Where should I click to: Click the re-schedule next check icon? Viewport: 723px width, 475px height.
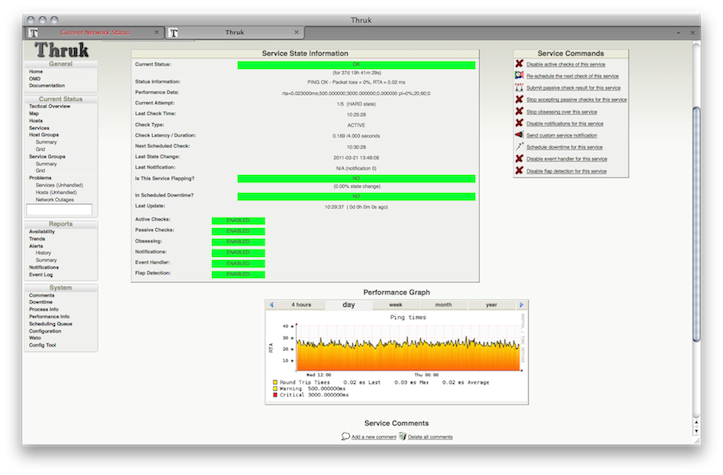tap(519, 75)
